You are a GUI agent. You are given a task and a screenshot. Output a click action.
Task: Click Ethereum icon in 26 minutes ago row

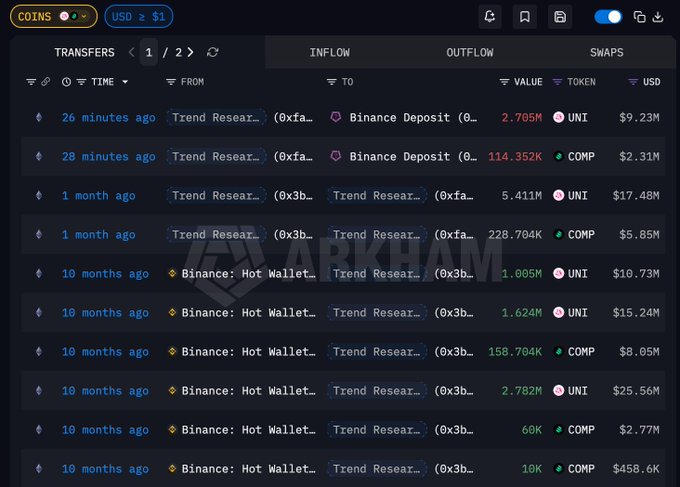click(x=39, y=117)
